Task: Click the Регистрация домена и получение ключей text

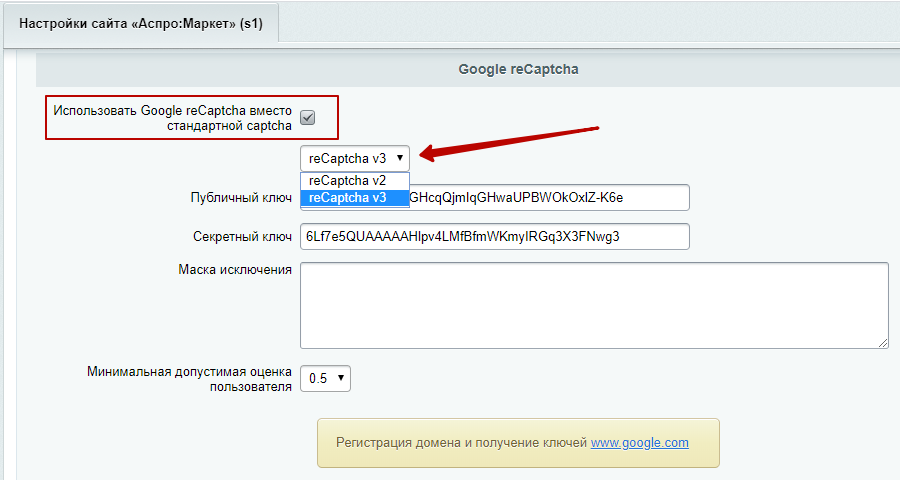Action: [x=461, y=443]
